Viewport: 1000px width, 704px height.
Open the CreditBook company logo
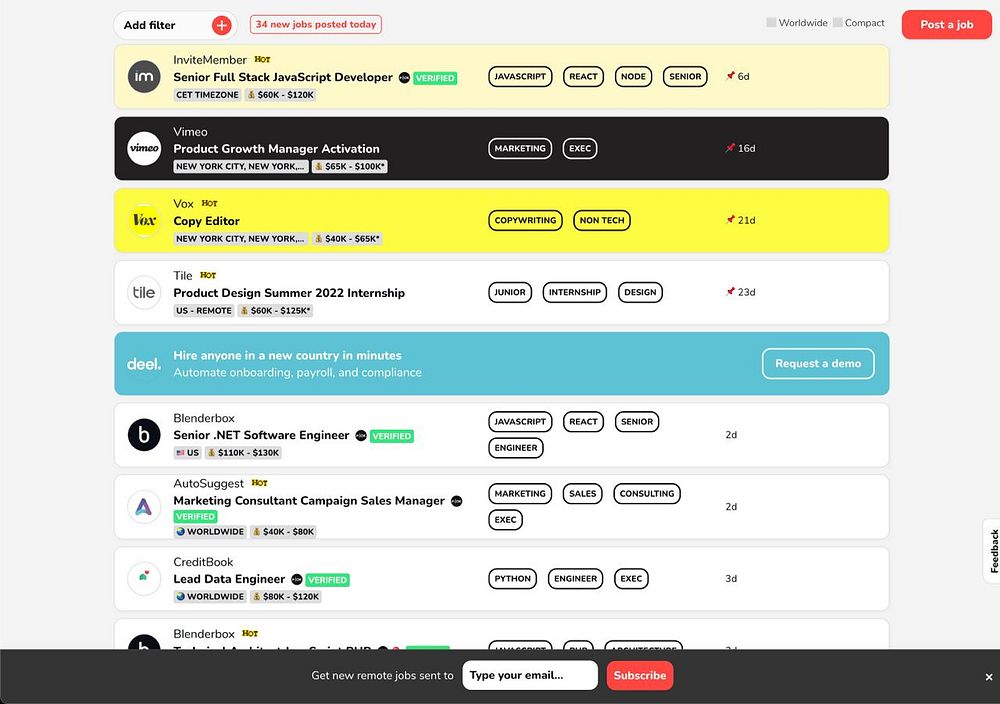[144, 579]
